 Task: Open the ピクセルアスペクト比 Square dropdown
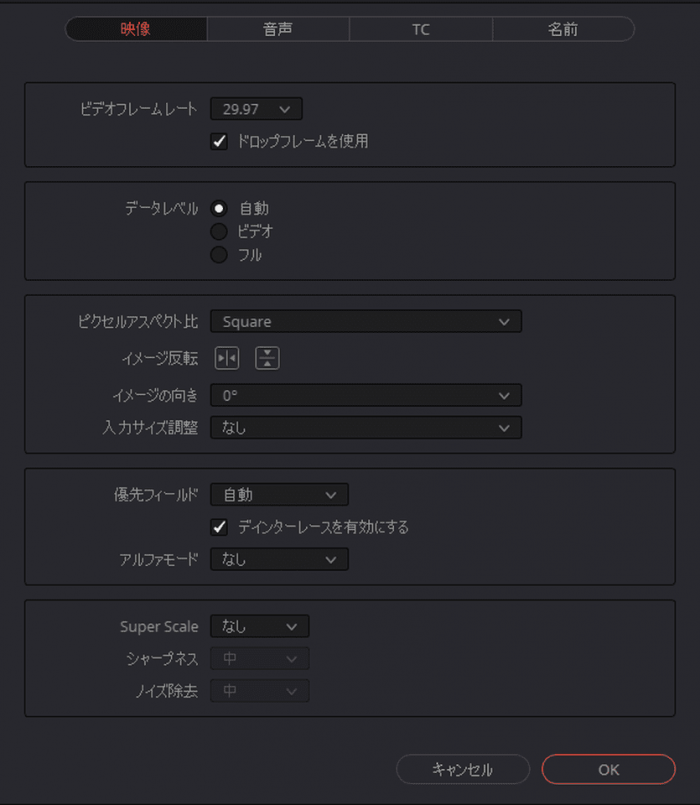coord(366,321)
